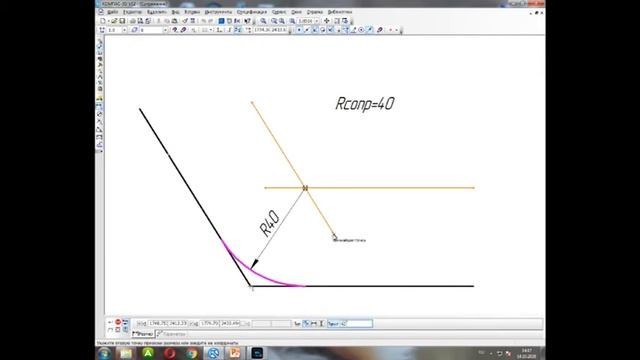
Task: Click the second point X coordinate field
Action: [210, 323]
